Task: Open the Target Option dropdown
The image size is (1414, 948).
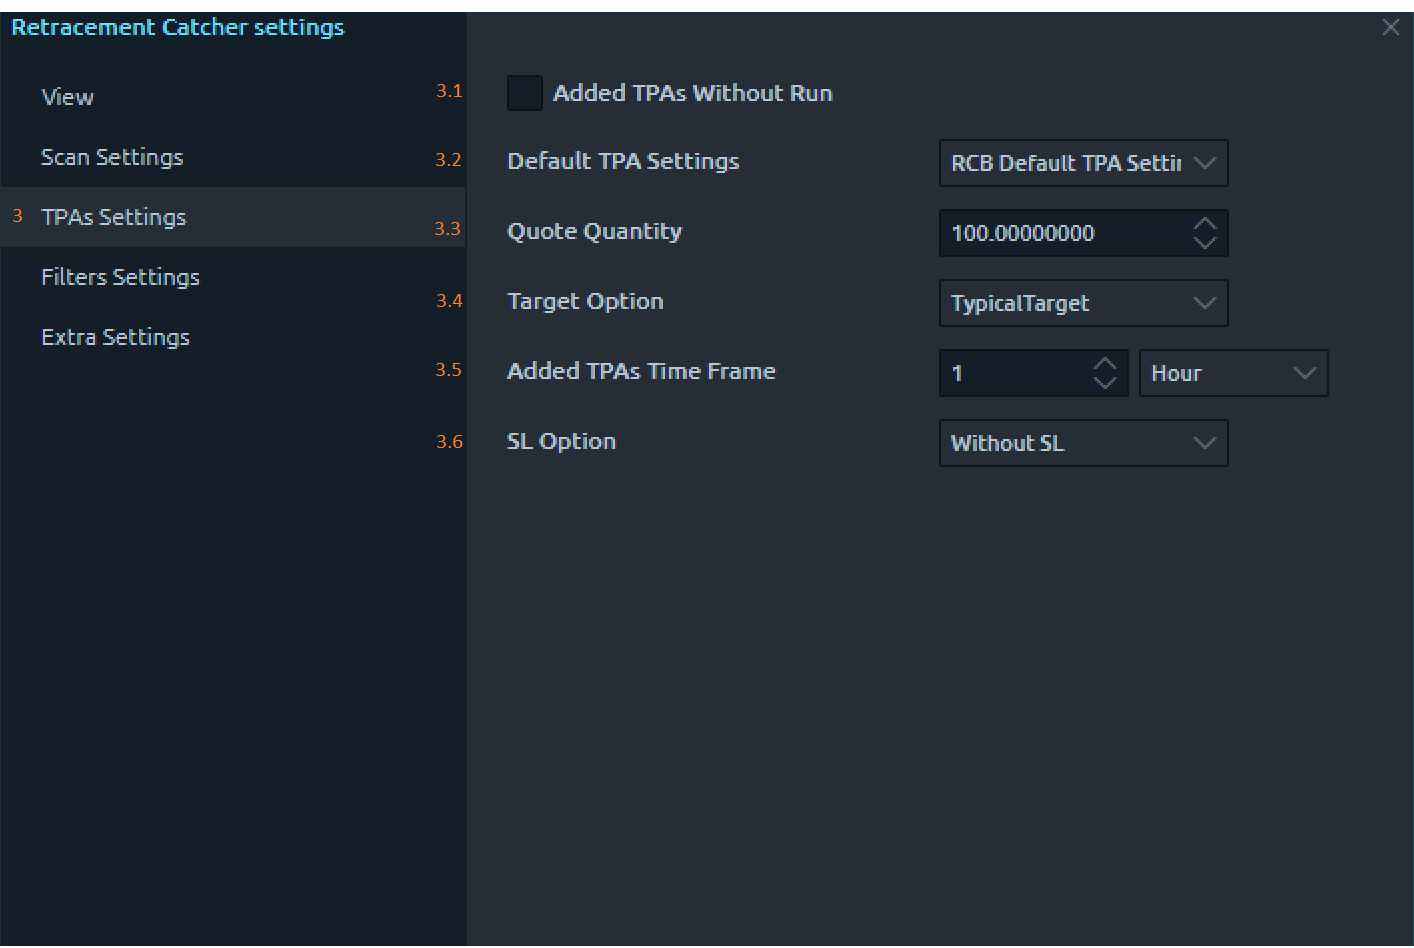Action: coord(1066,303)
